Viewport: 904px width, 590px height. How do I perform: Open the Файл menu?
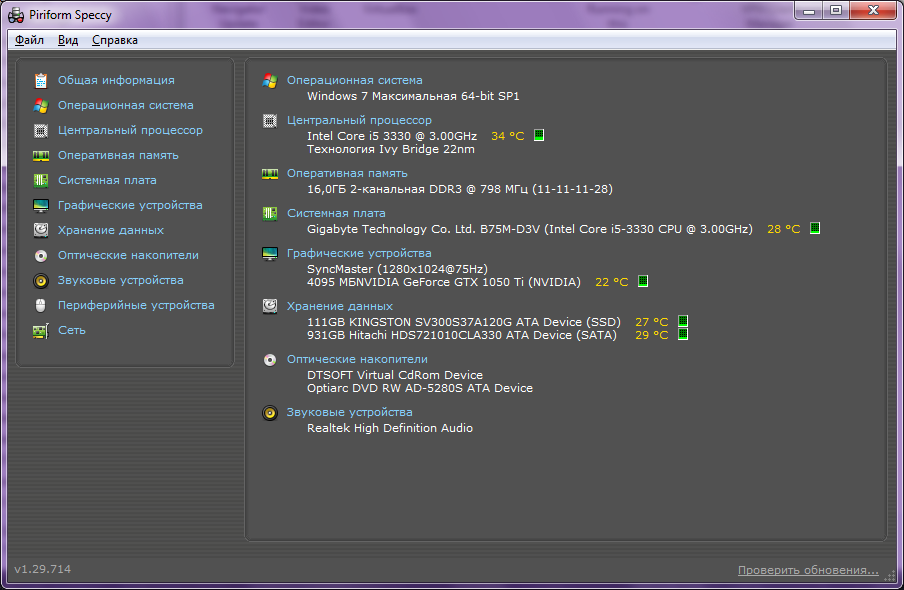(29, 40)
